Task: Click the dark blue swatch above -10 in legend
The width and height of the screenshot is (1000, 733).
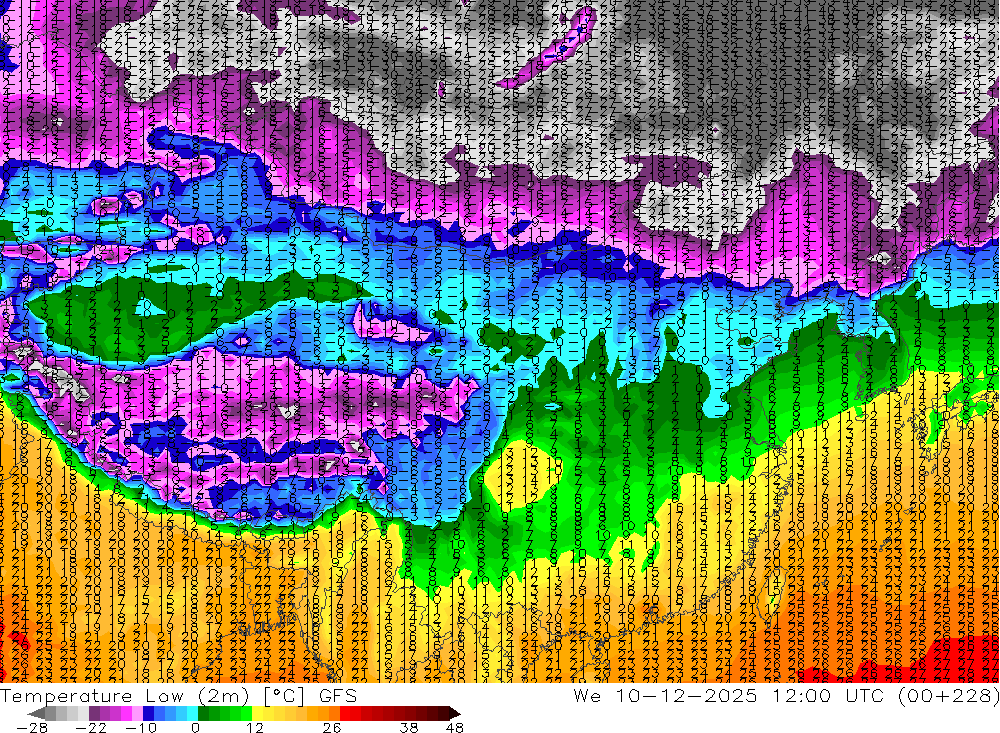Action: click(x=148, y=713)
